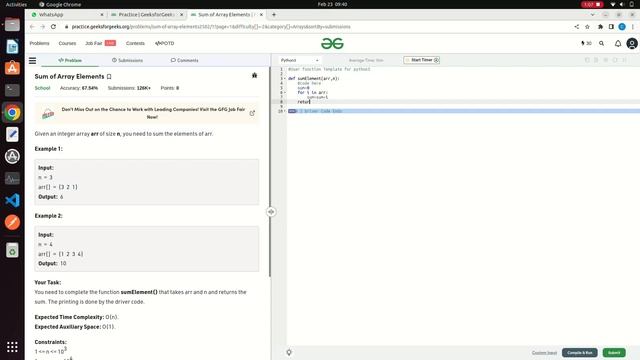Open Chrome's three-dot menu
This screenshot has width=640, height=360.
[633, 27]
